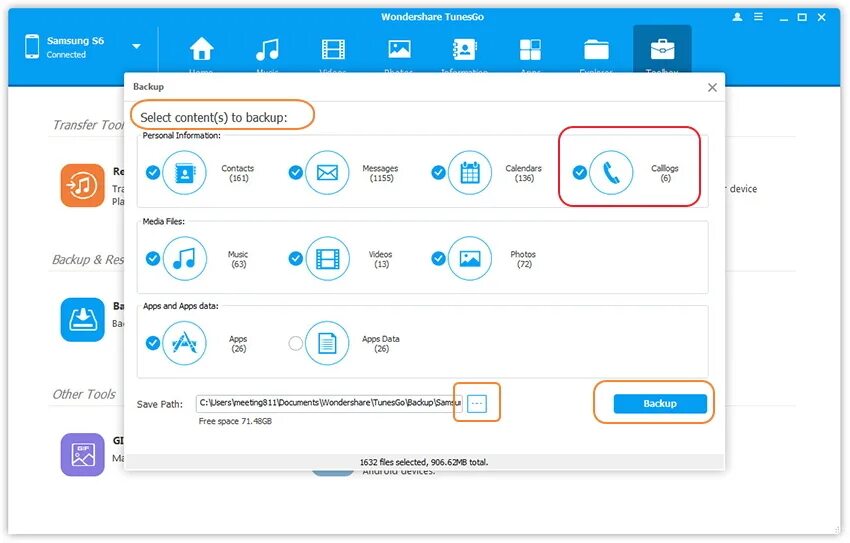Screen dimensions: 850x543
Task: Open the Photos tab in top toolbar
Action: tap(399, 50)
